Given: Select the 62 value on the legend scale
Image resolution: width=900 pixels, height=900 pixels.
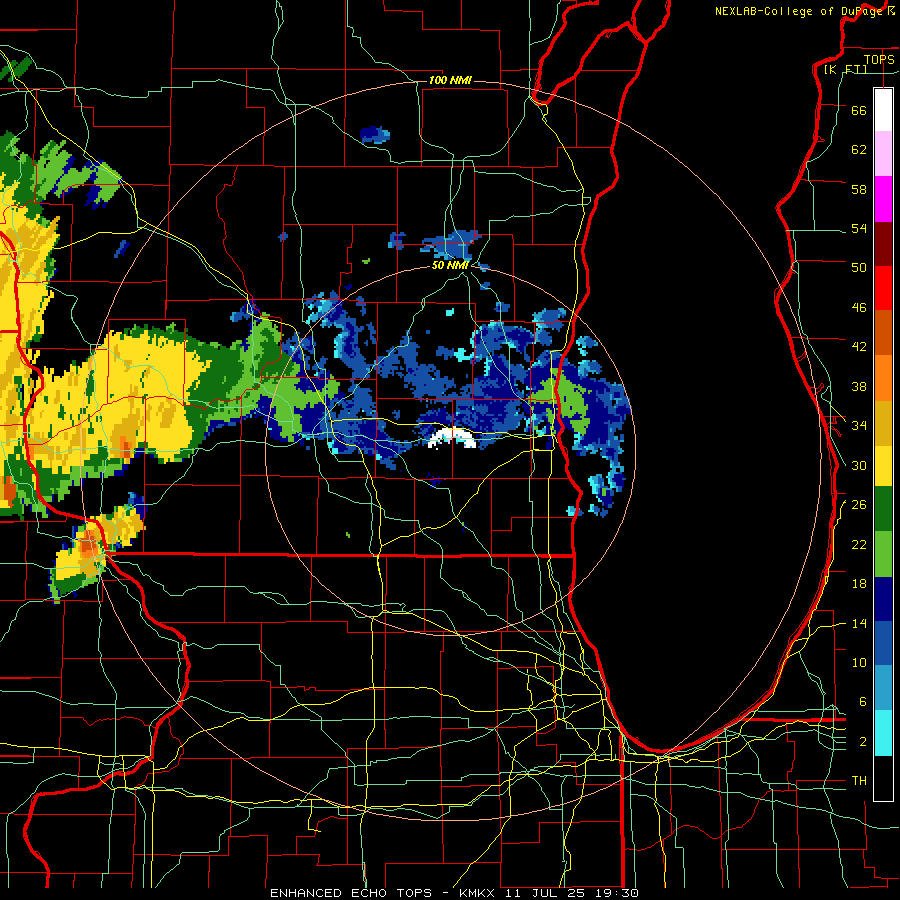Looking at the screenshot, I should point(859,150).
